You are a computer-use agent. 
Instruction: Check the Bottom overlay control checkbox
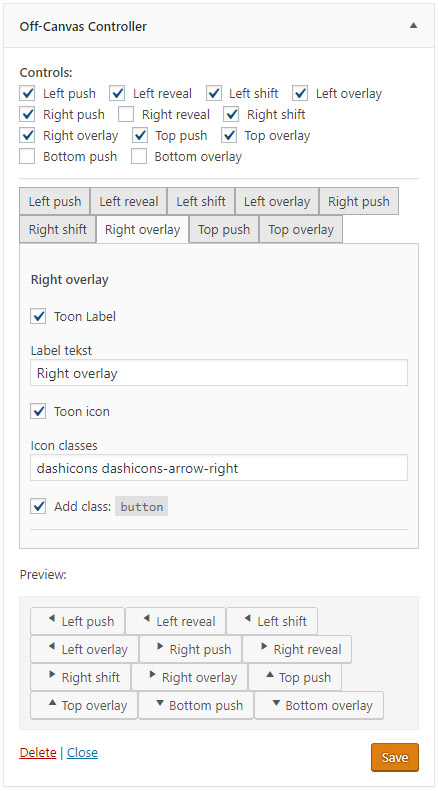click(x=139, y=157)
